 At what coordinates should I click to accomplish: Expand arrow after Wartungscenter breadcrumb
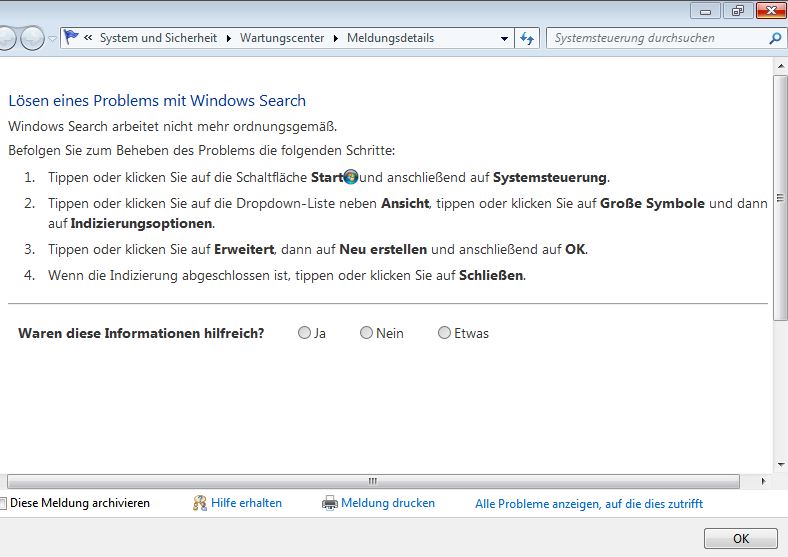336,38
